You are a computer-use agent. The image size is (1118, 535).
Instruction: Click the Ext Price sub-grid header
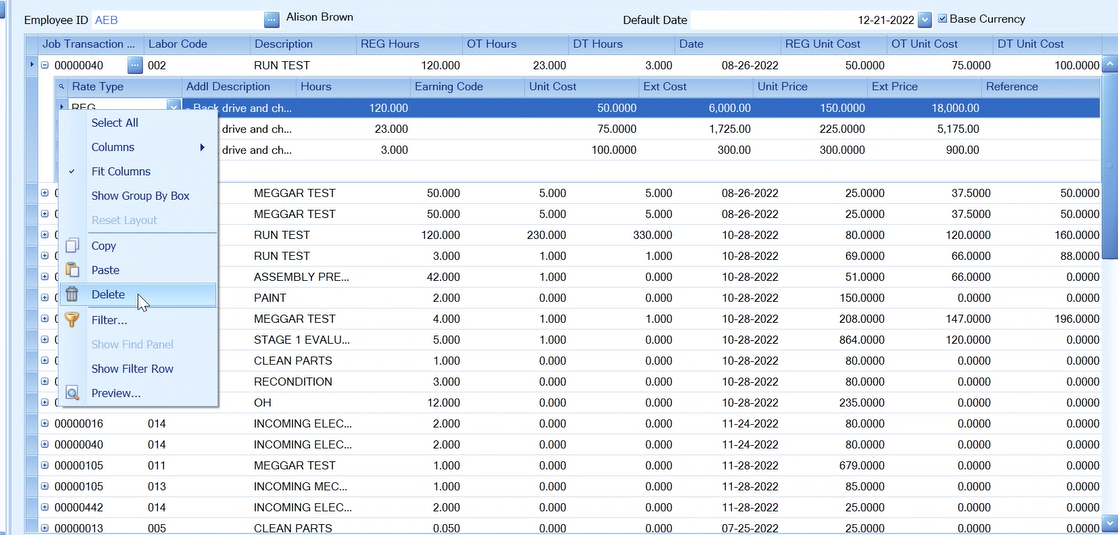click(x=924, y=87)
